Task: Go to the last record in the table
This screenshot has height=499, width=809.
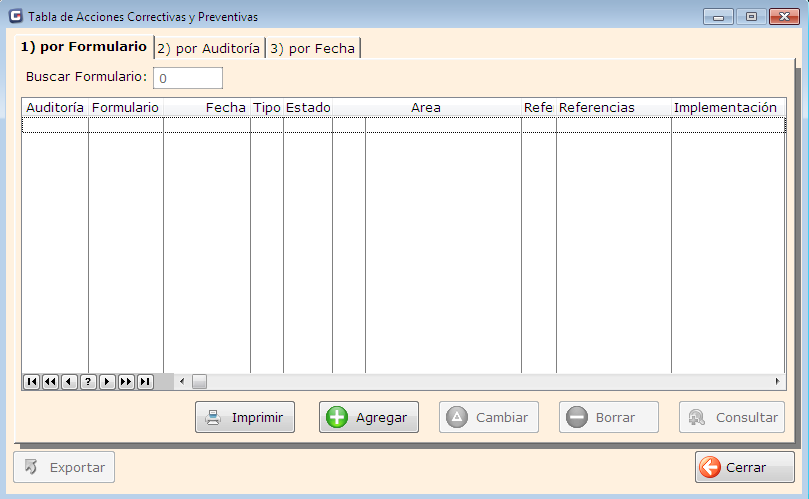Action: (x=145, y=381)
